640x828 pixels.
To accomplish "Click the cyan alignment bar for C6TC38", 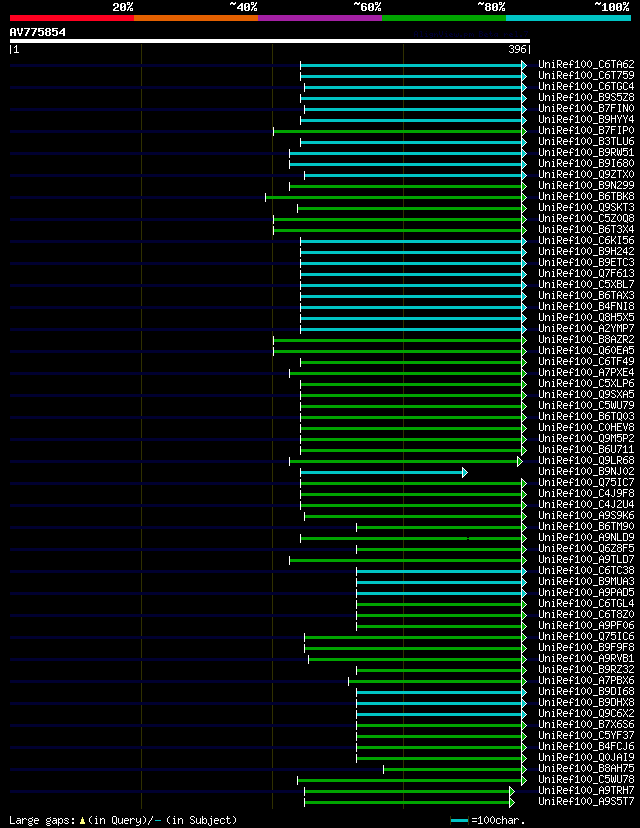I will point(441,571).
